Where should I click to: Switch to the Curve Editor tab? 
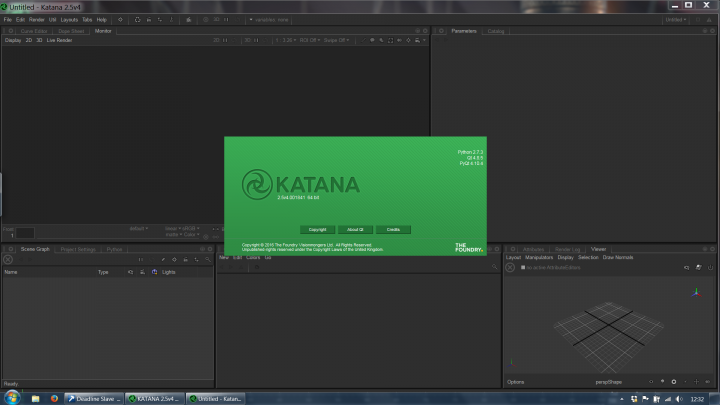coord(34,31)
